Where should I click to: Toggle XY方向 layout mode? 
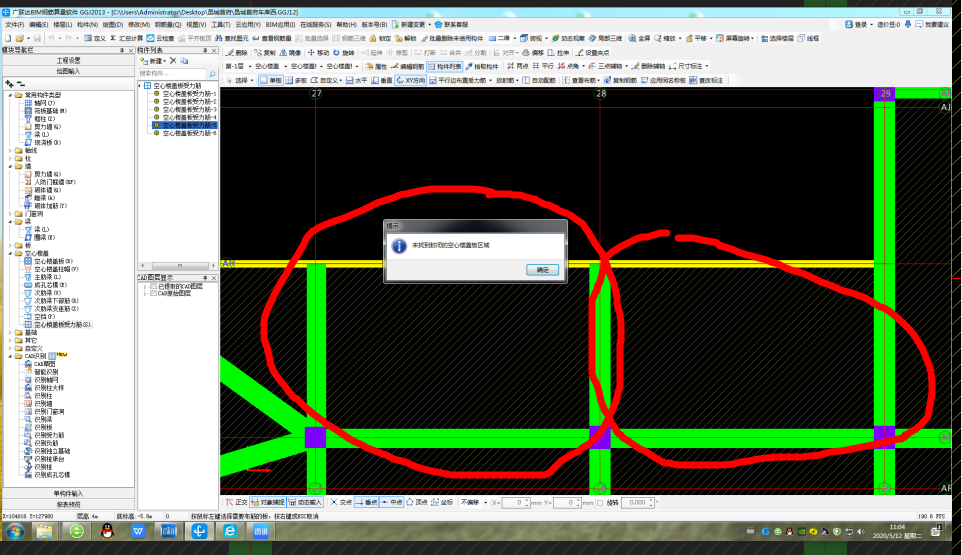click(410, 80)
